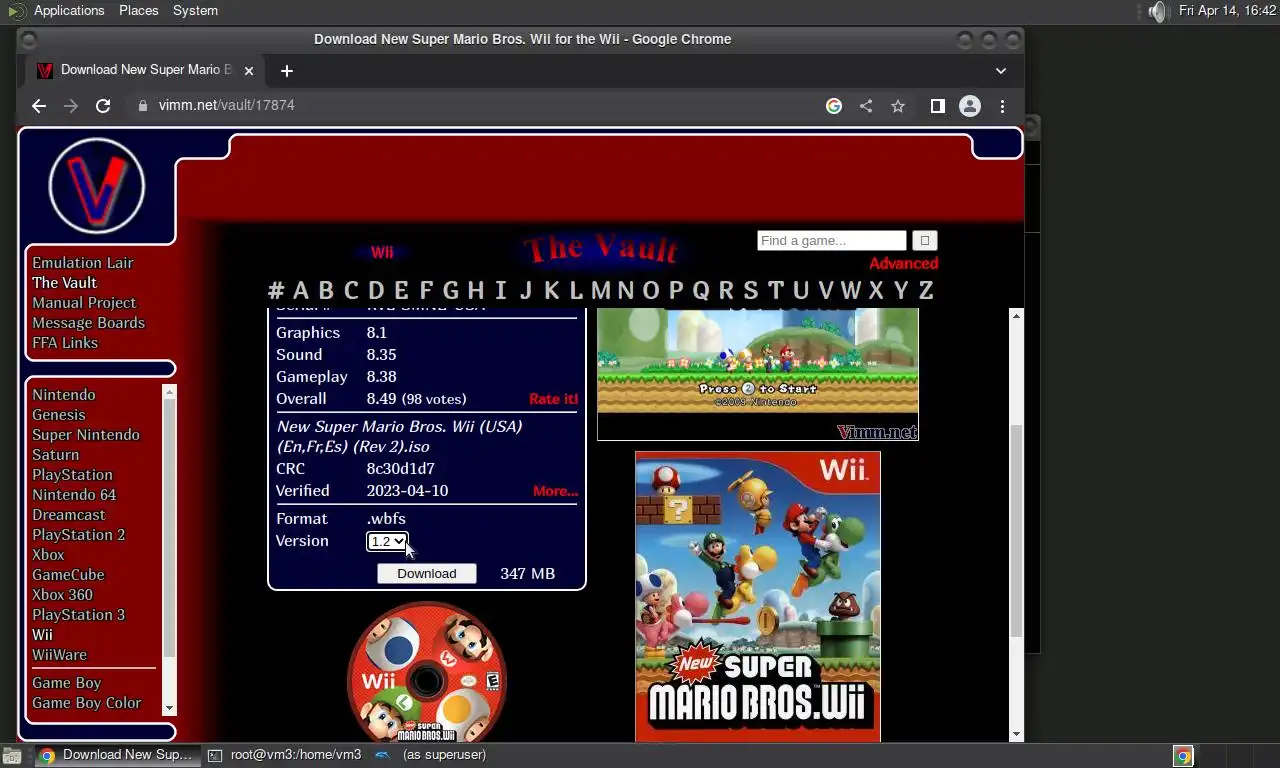Open the System menu
1280x768 pixels.
coord(195,10)
